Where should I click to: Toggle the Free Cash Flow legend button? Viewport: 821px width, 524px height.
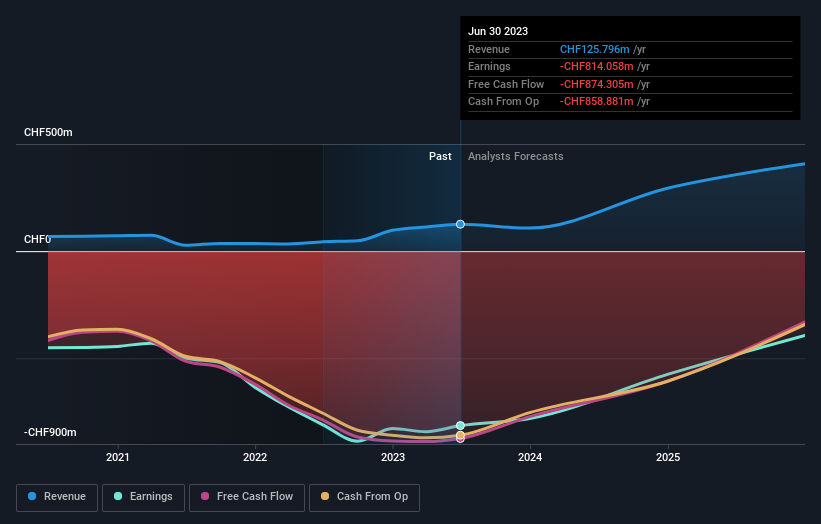pos(247,497)
